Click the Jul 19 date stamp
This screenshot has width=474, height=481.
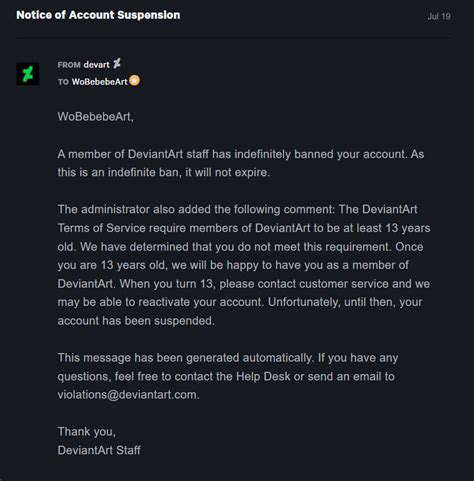(x=439, y=16)
